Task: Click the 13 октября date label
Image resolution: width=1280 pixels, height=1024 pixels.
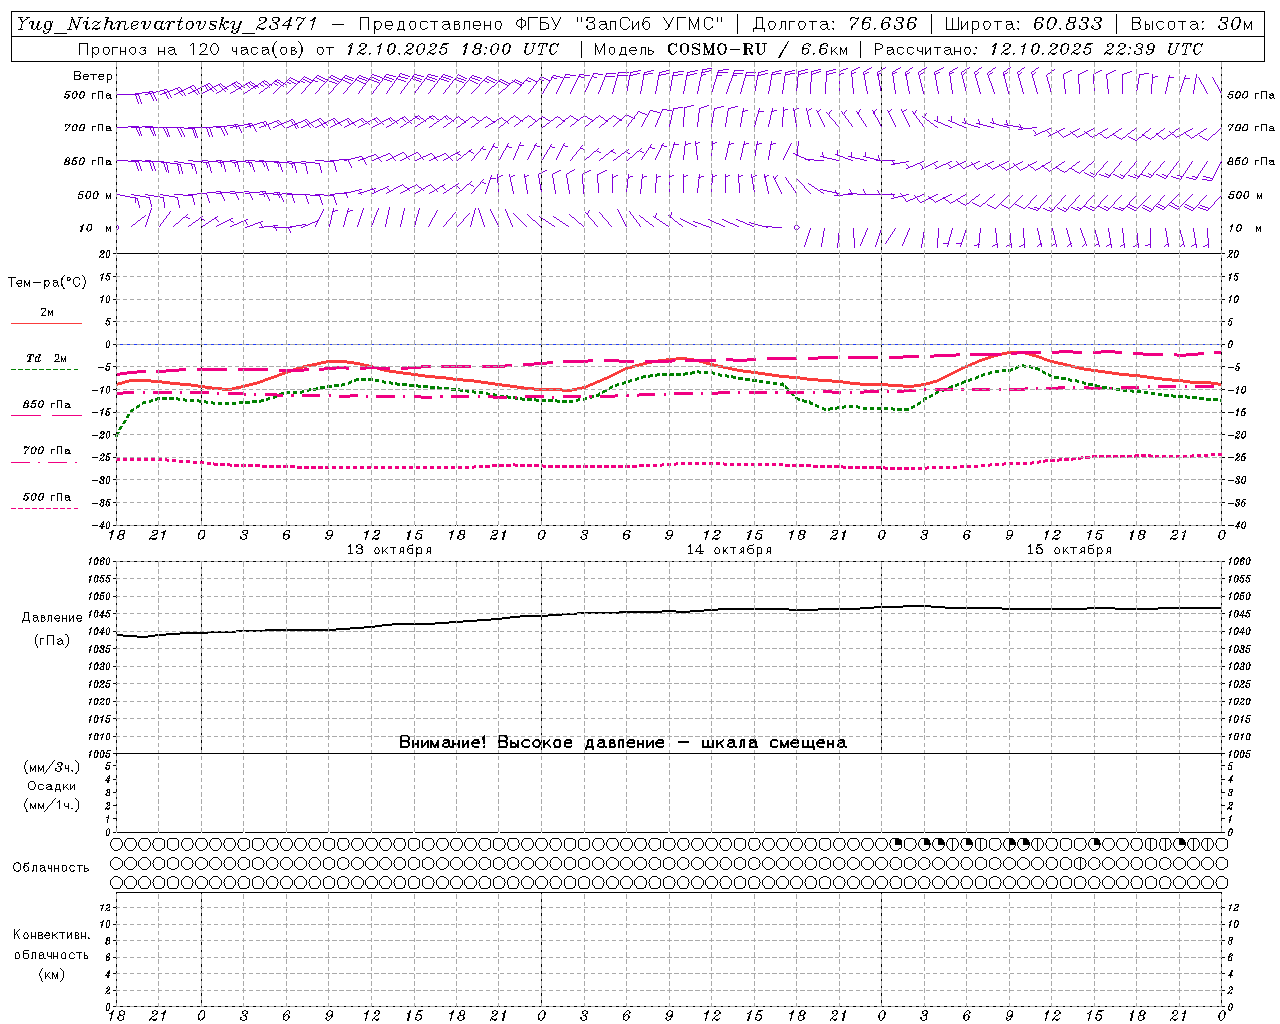Action: (x=390, y=550)
